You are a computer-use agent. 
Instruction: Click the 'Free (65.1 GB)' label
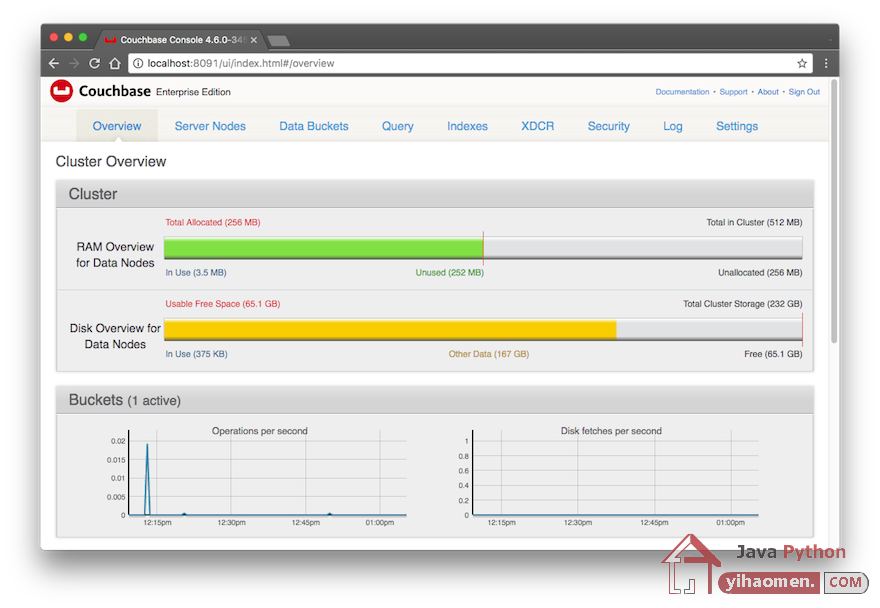coord(773,354)
